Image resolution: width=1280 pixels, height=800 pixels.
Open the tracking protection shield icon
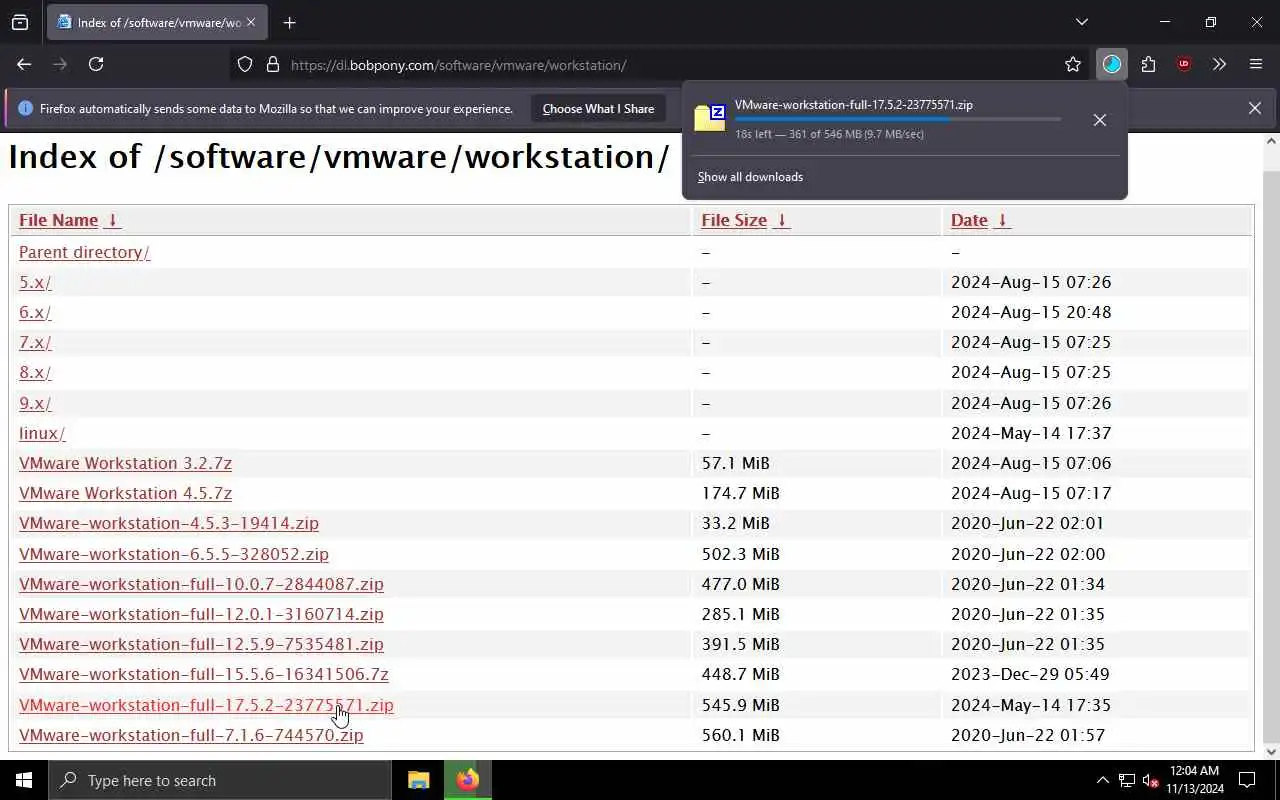(245, 65)
